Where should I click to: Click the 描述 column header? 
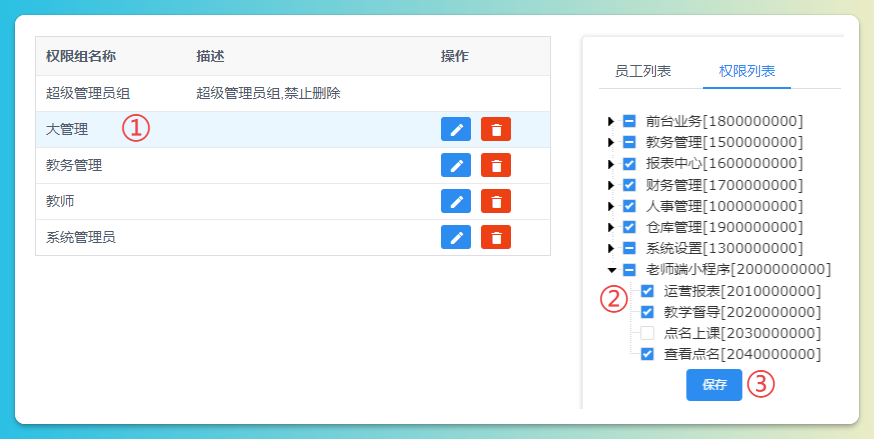click(x=210, y=56)
